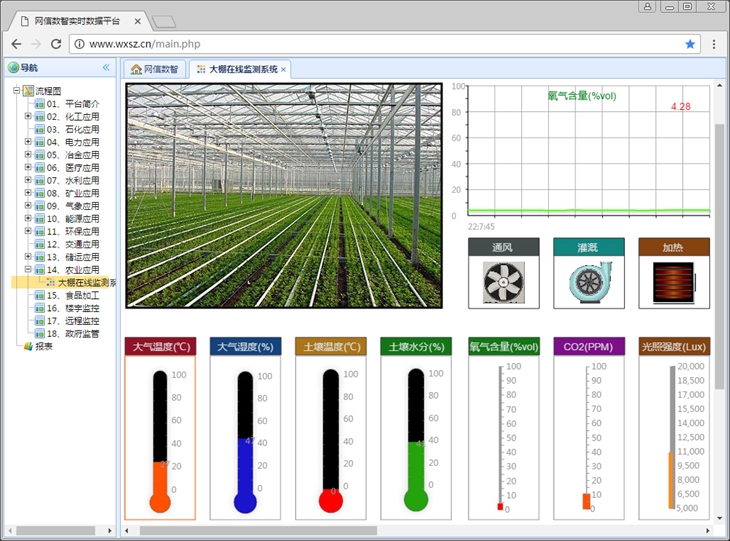Click the ventilation fan icon
730x541 pixels.
[504, 282]
